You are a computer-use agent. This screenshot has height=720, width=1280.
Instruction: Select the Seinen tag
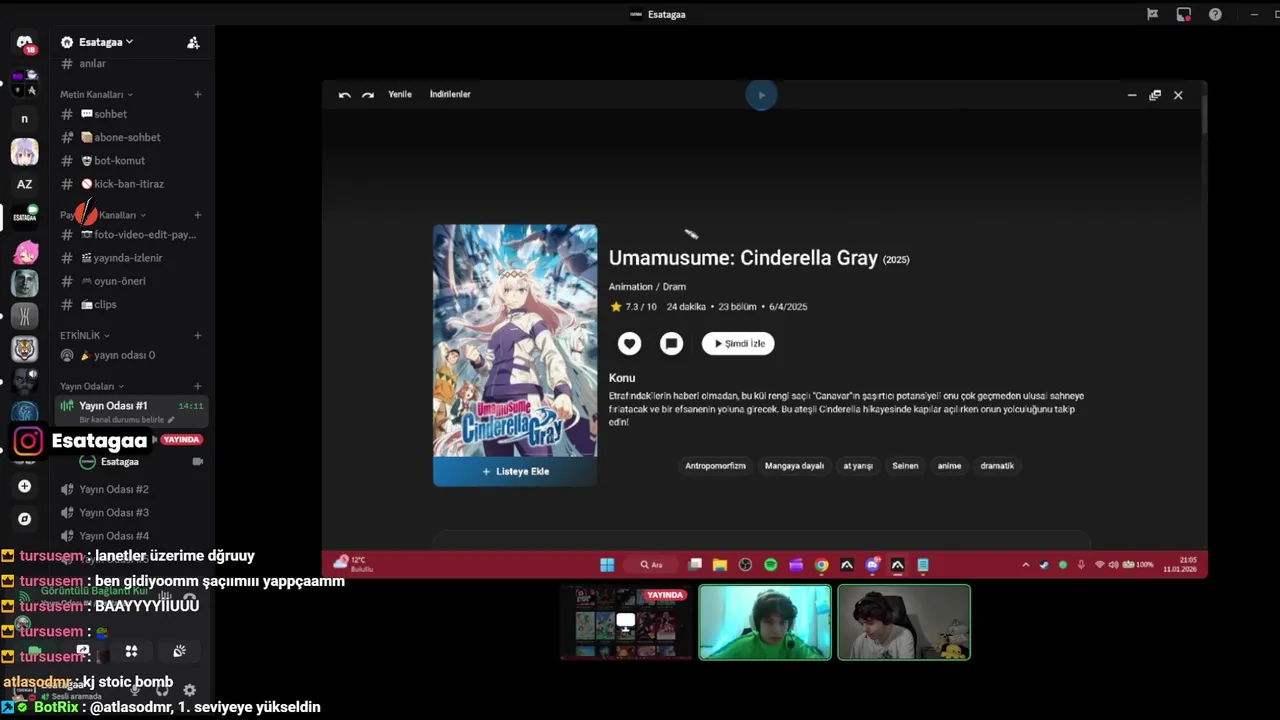point(905,466)
